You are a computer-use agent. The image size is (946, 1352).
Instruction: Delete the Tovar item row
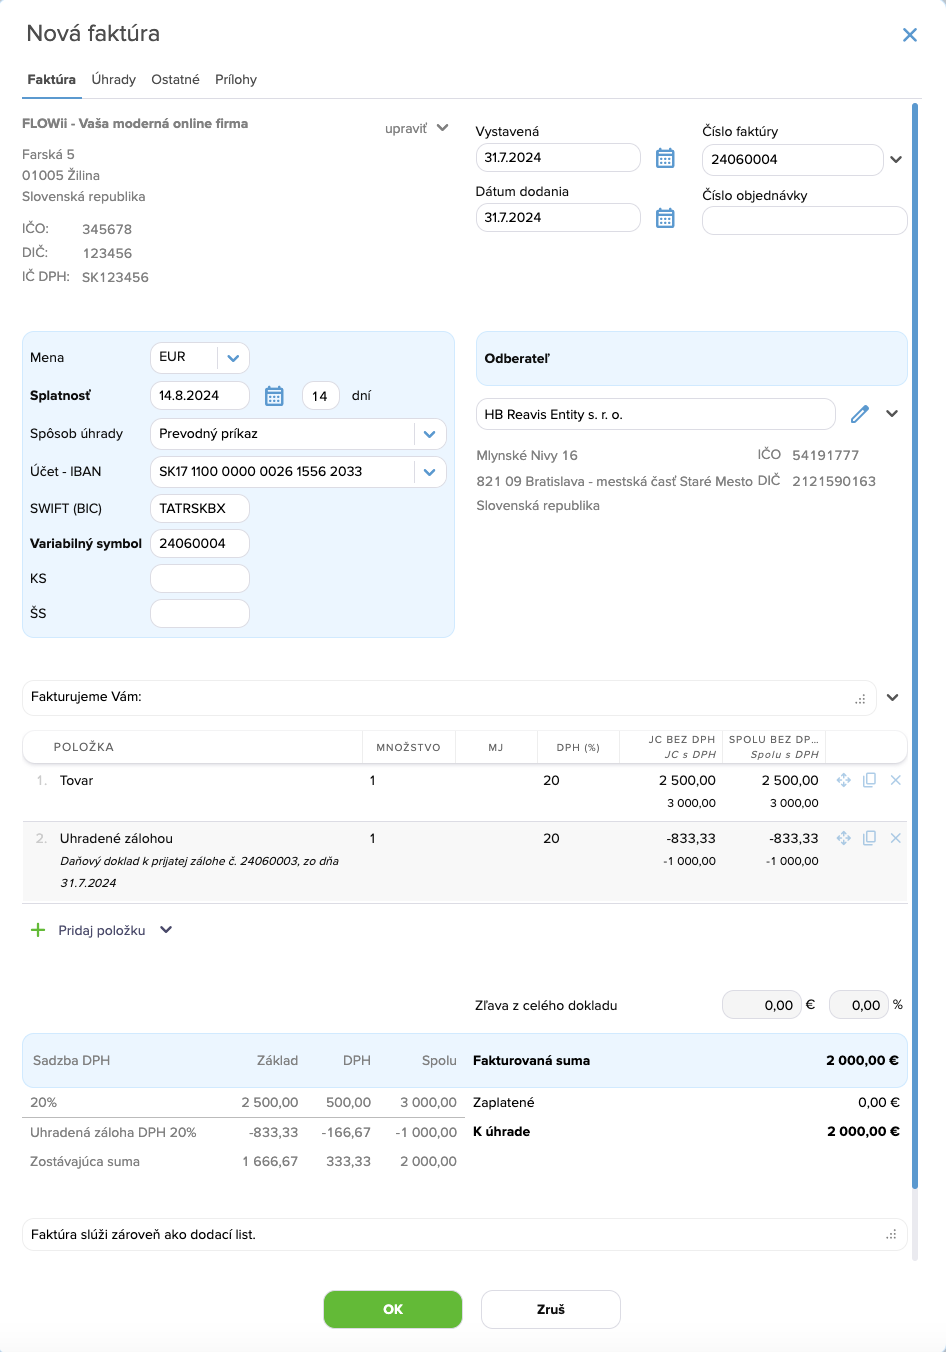click(895, 780)
